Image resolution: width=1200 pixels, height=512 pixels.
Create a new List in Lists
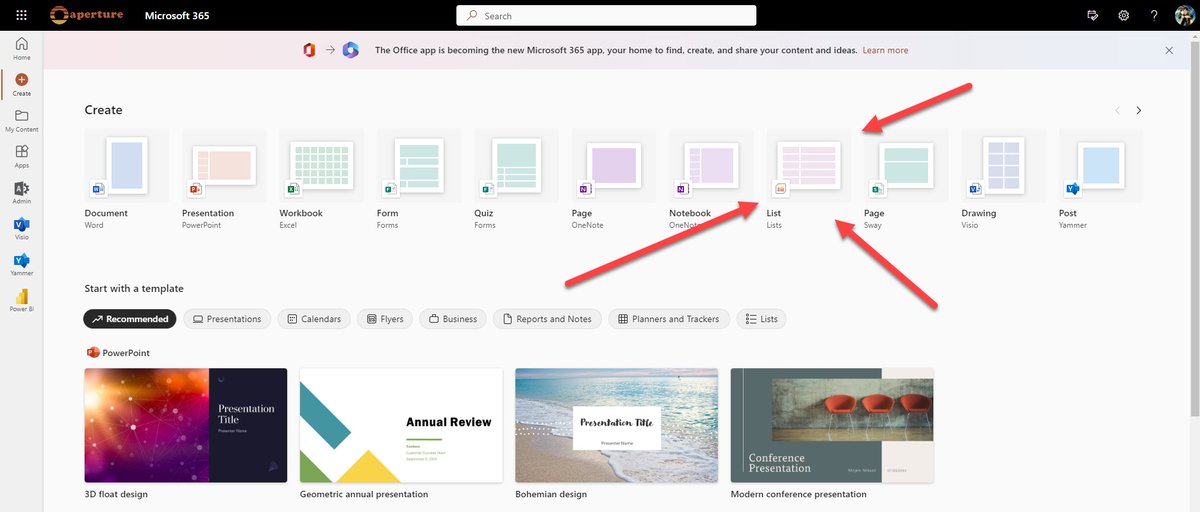(808, 179)
